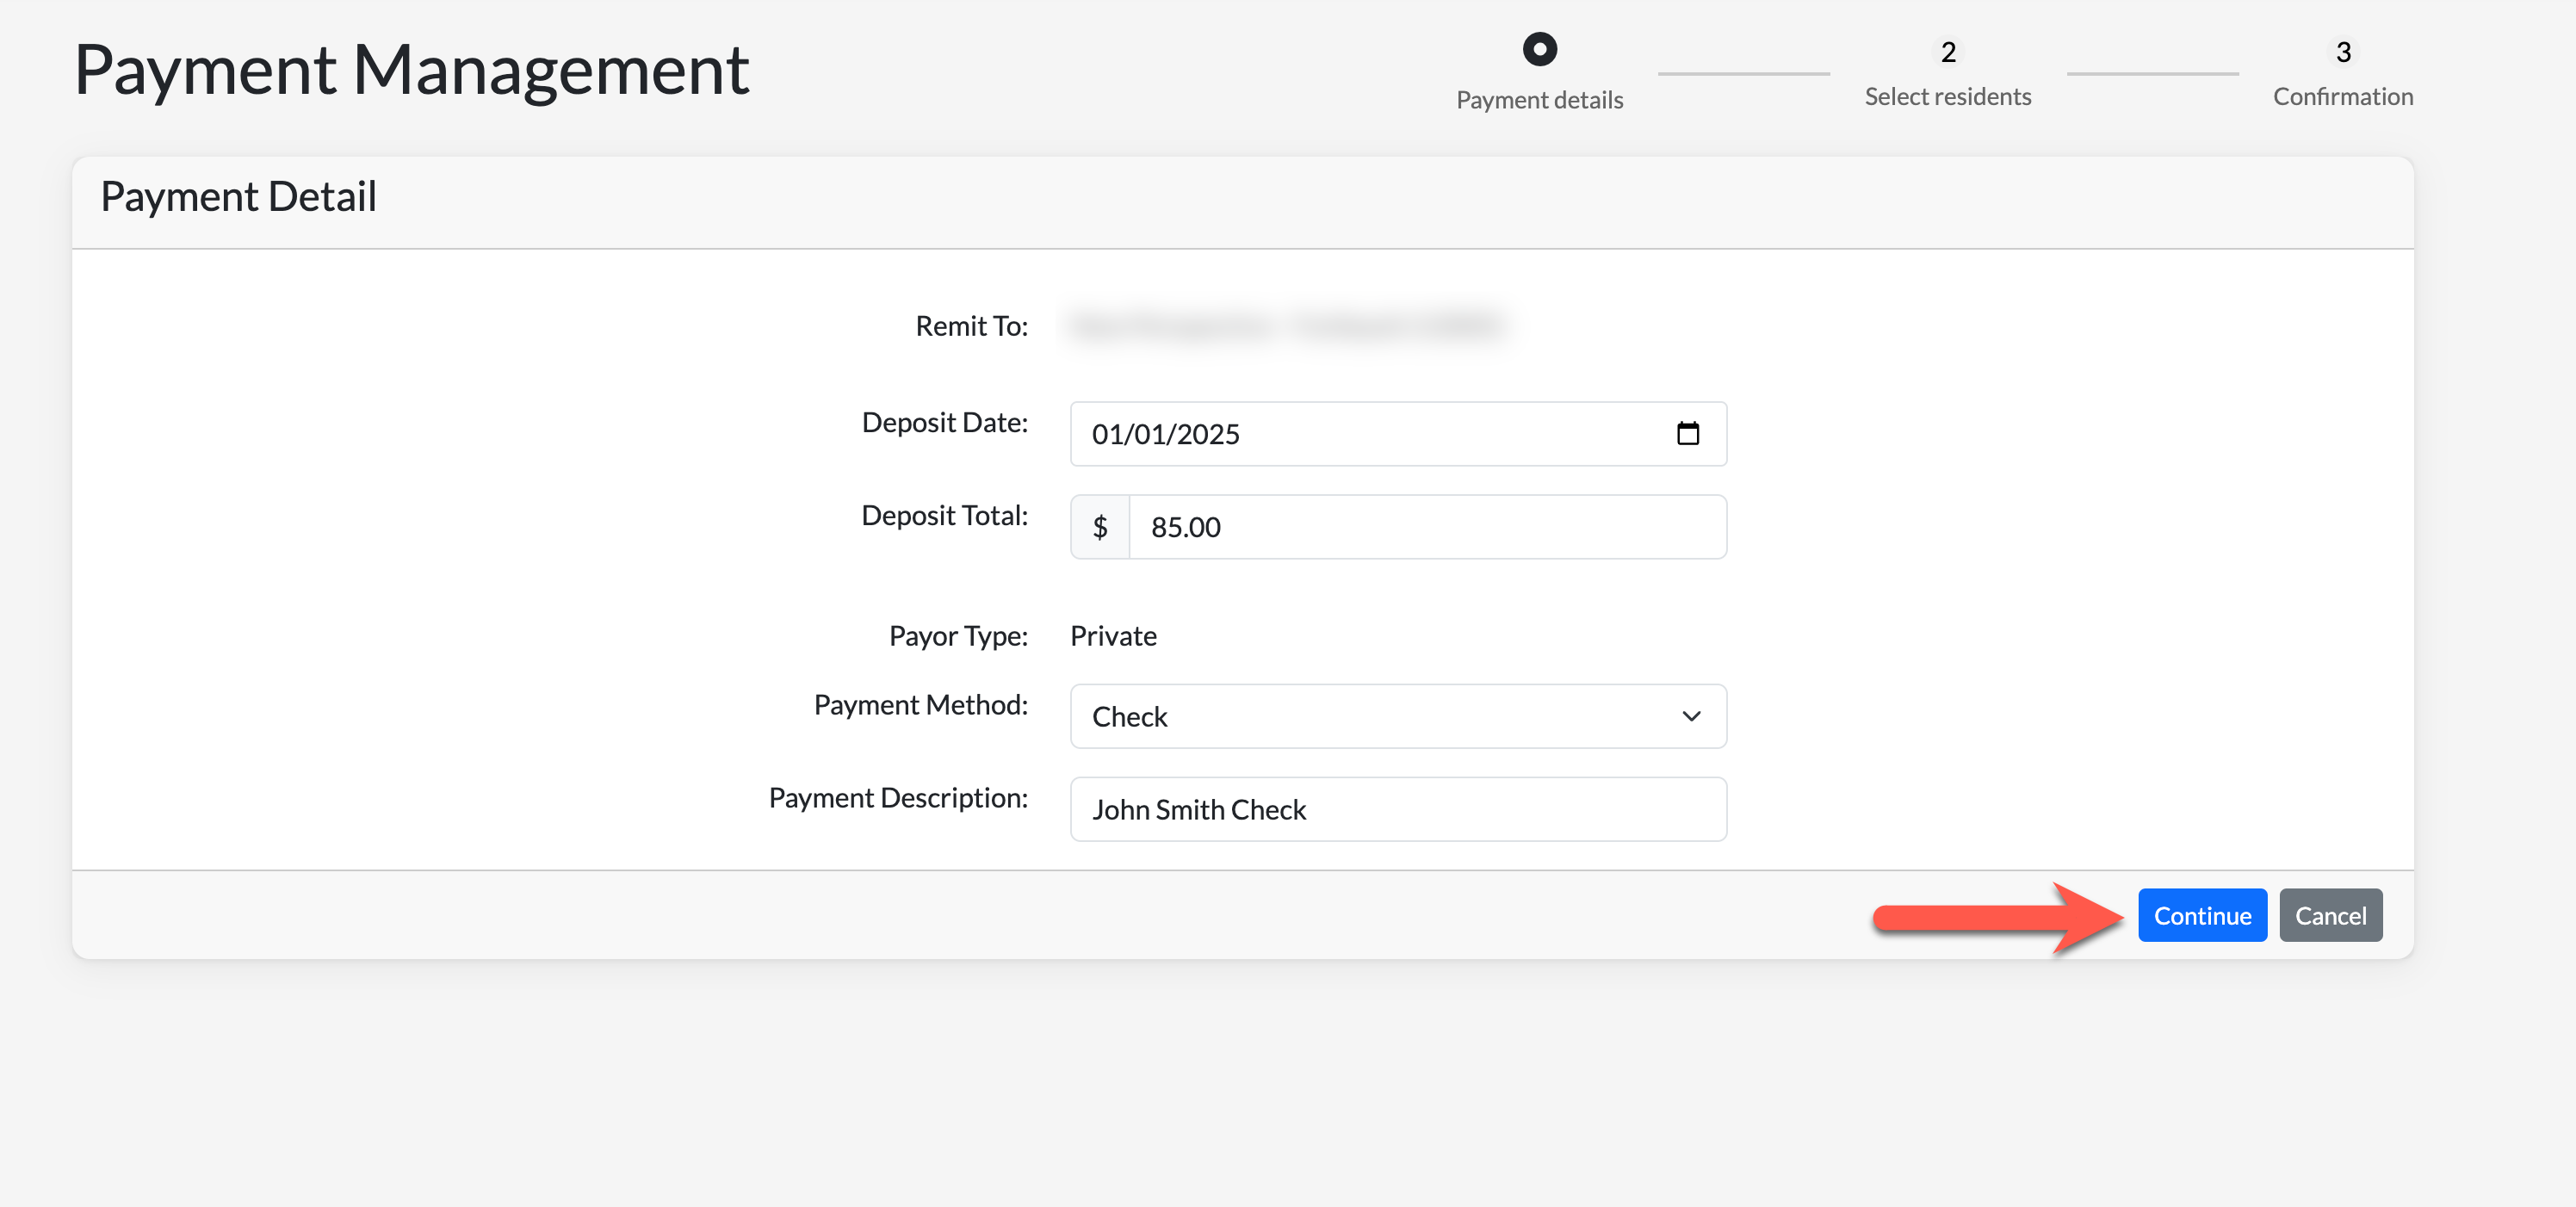Click the Payment details step circle

(1539, 49)
